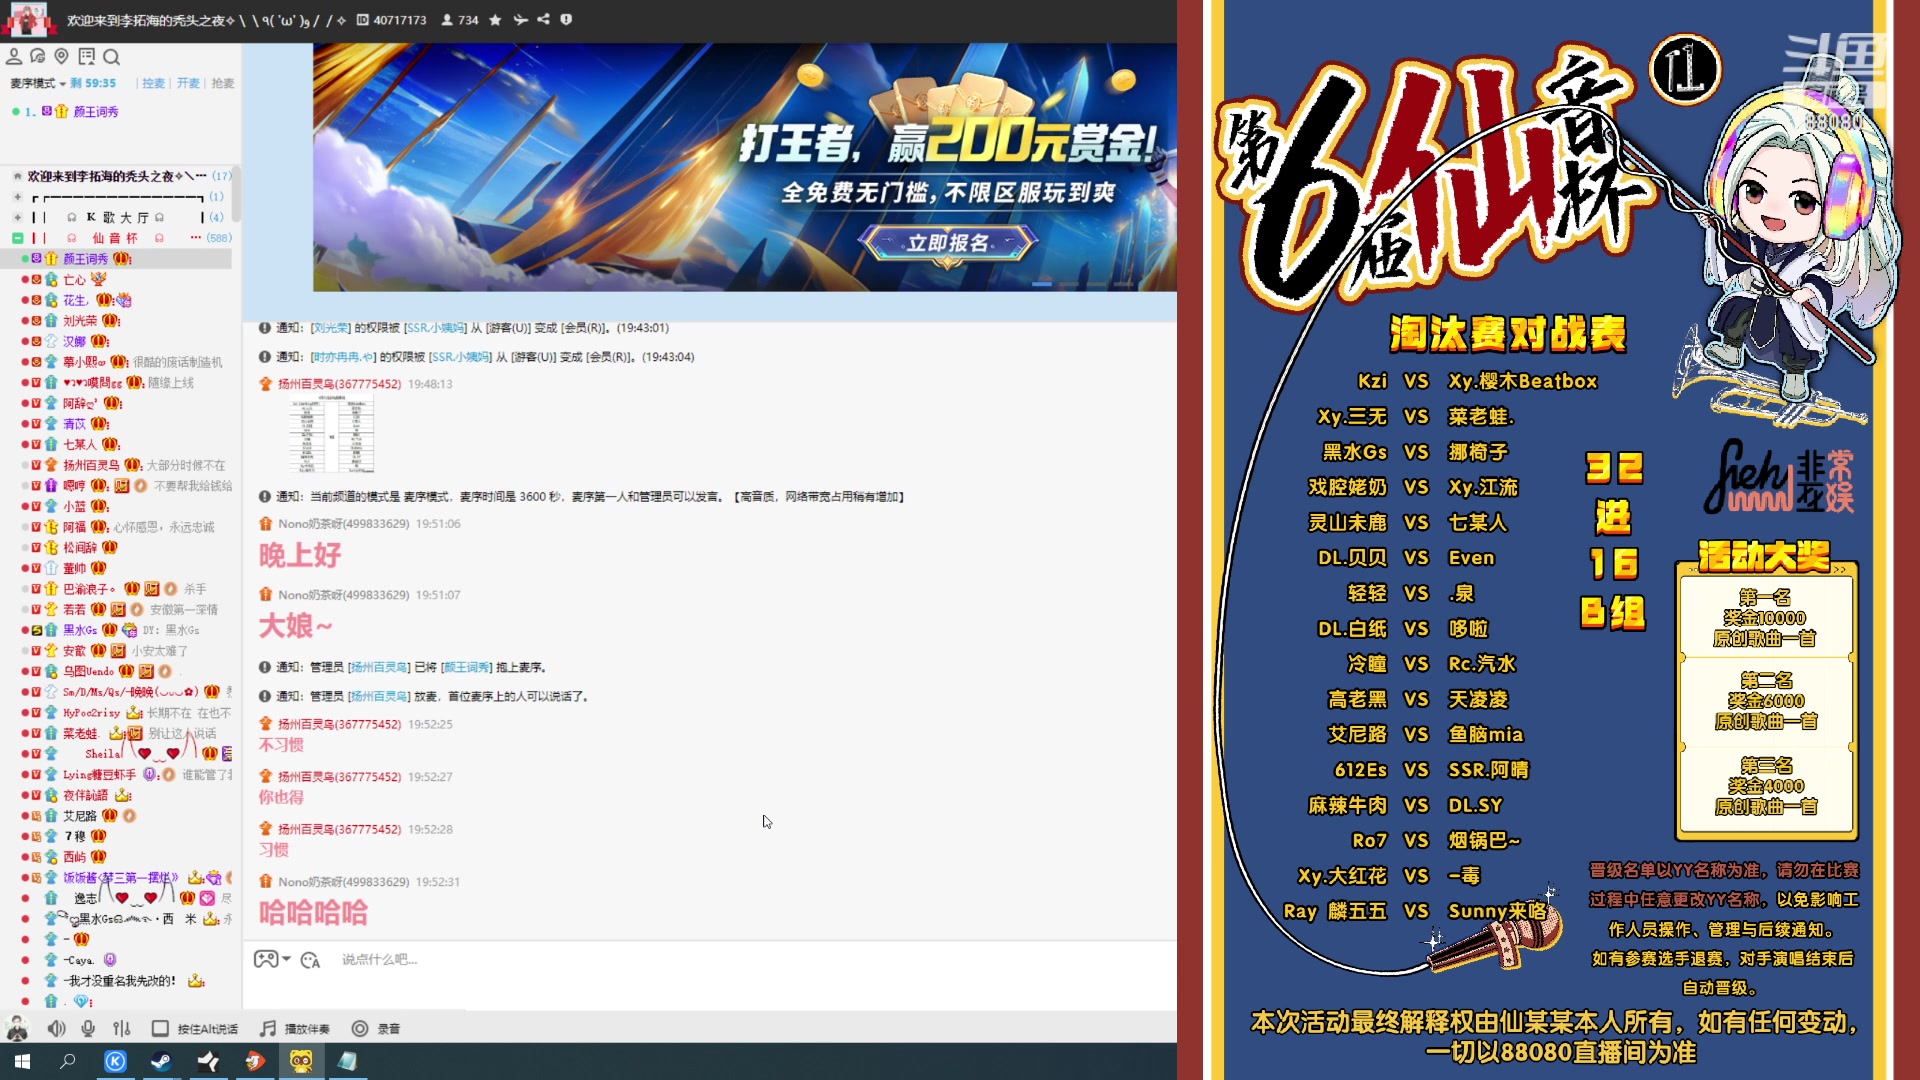Collapse the 仙音杯 channel node
Viewport: 1920px width, 1080px height.
point(17,238)
